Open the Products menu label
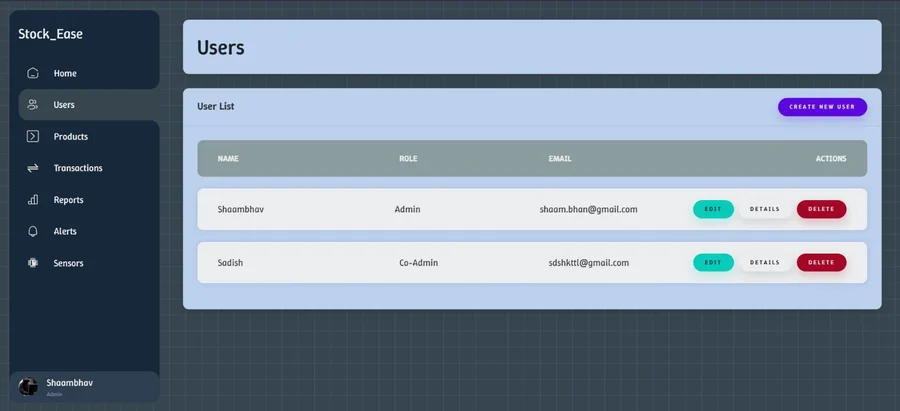900x411 pixels. click(71, 137)
